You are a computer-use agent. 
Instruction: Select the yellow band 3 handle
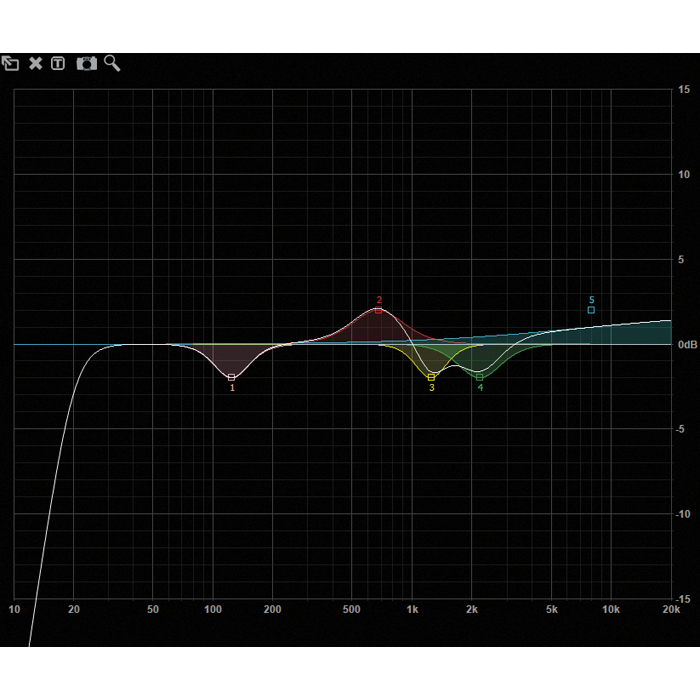tap(431, 377)
